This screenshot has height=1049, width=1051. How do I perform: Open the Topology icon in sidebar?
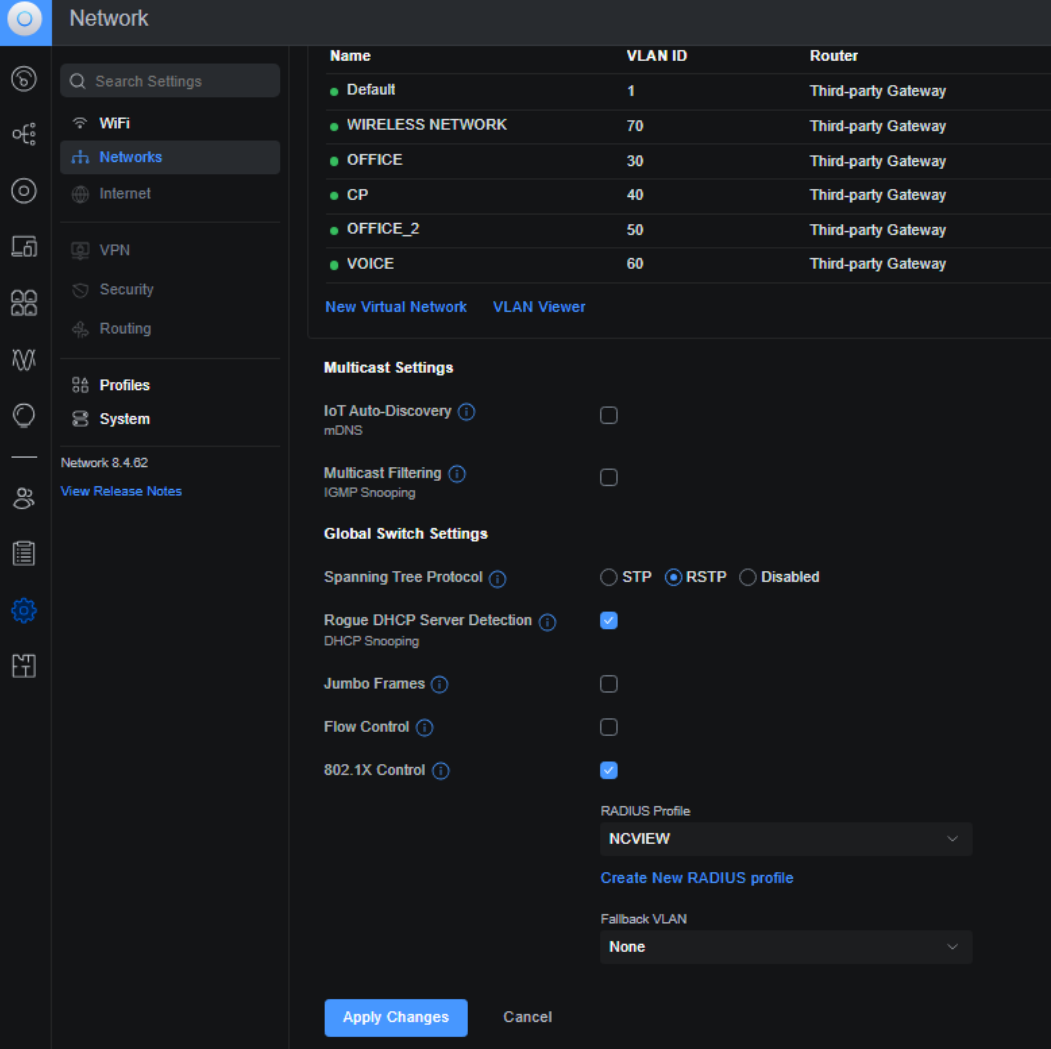tap(24, 134)
